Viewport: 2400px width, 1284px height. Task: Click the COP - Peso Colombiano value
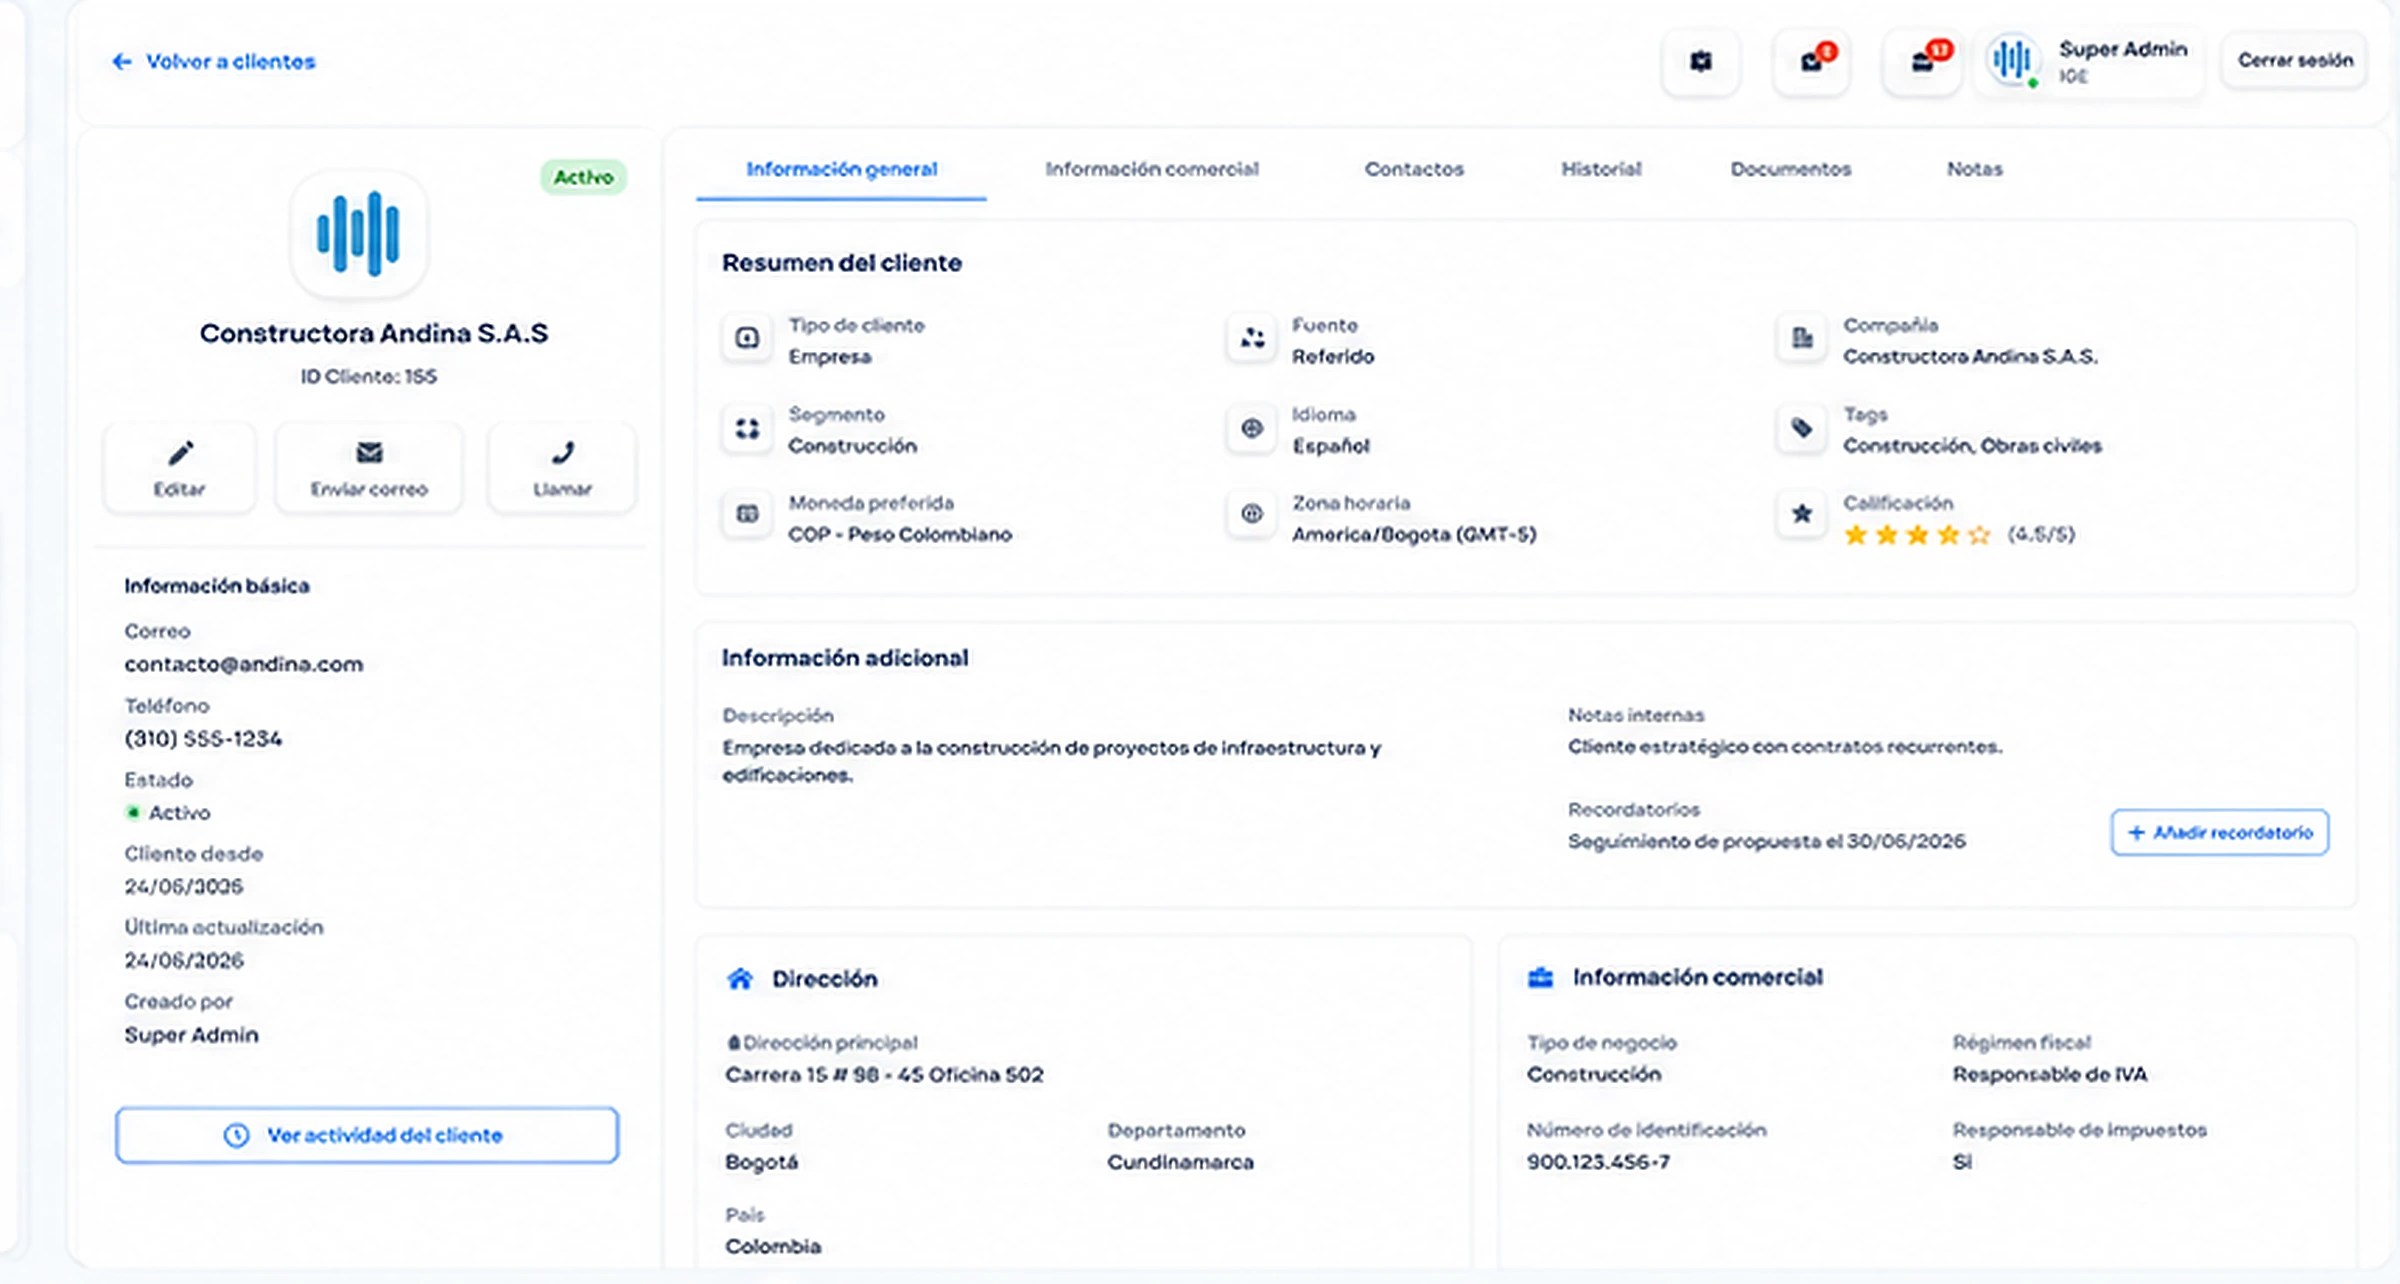(x=900, y=534)
